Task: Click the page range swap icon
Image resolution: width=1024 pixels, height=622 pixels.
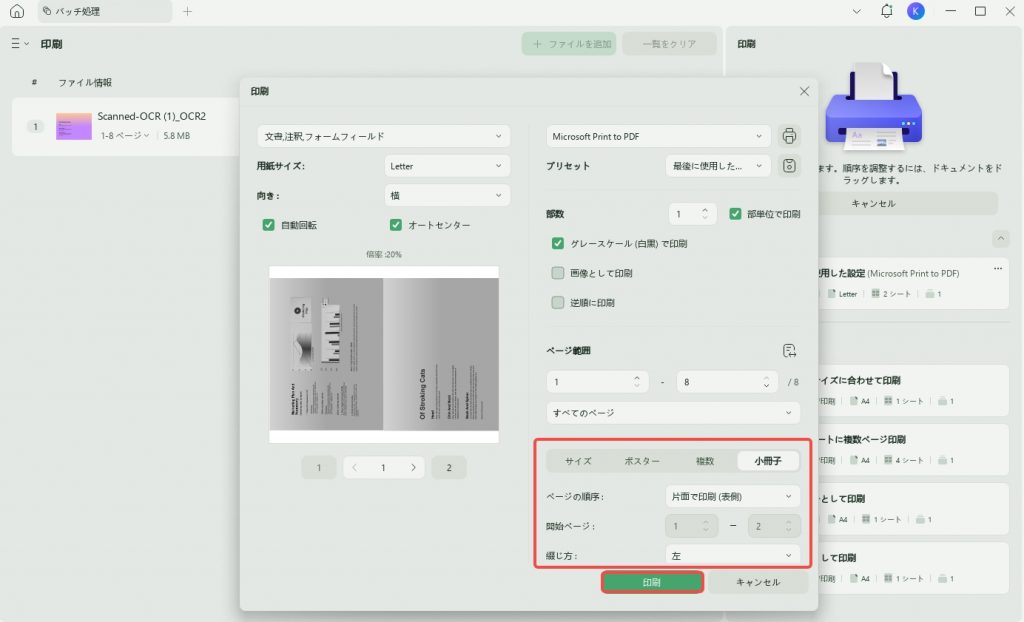Action: point(789,351)
